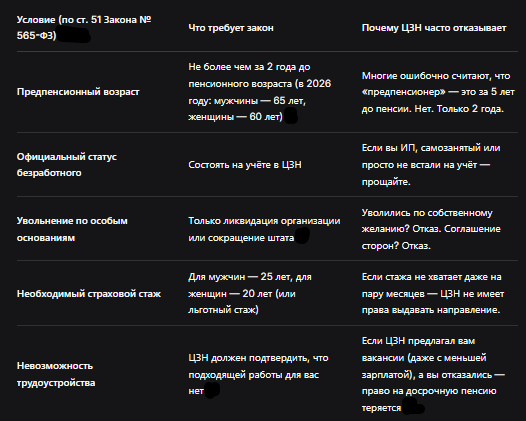Click the «Необходимый страховой стаж» cell
This screenshot has height=421, width=526.
coord(89,294)
